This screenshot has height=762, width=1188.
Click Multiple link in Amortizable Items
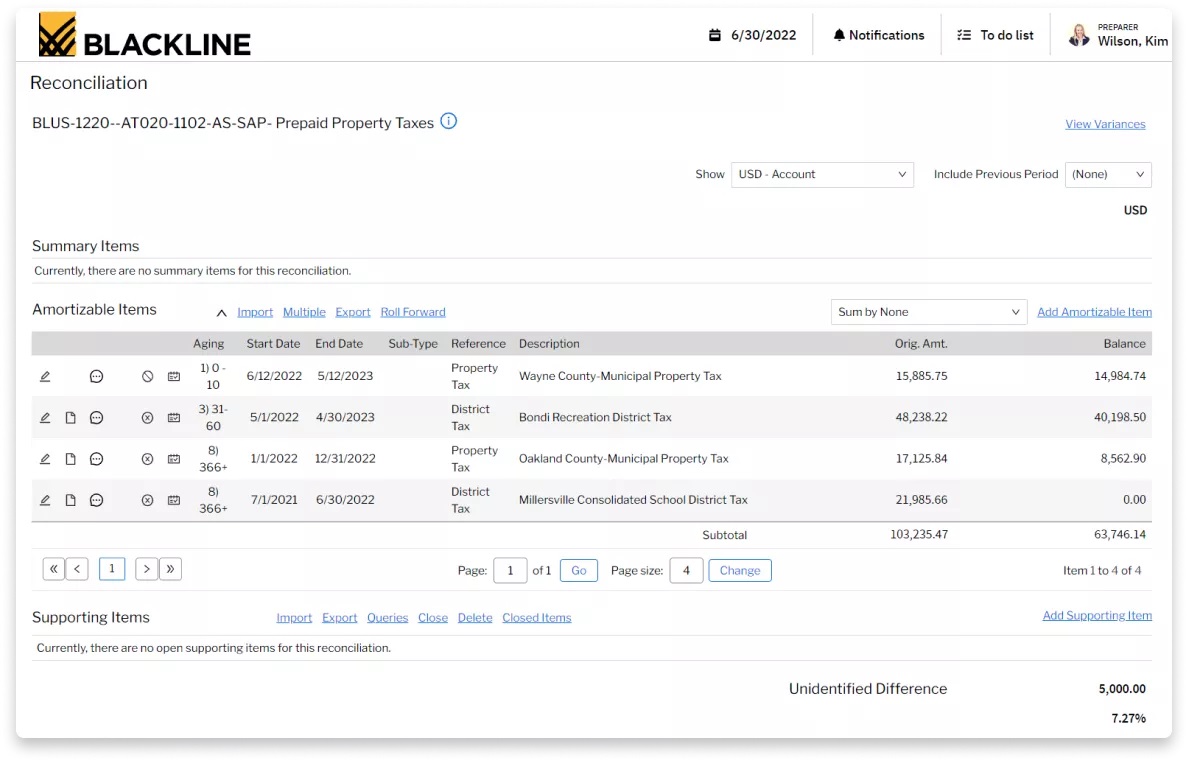[304, 312]
